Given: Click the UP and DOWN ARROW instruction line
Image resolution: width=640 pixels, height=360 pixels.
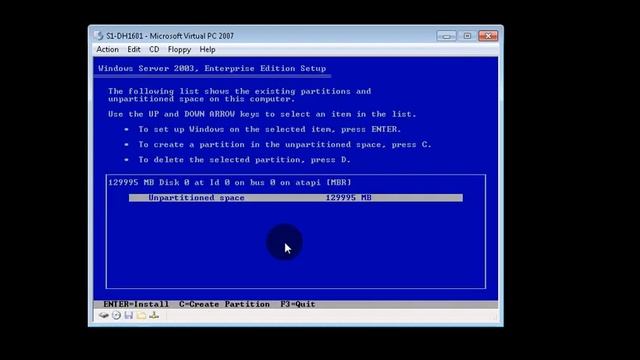Looking at the screenshot, I should pos(262,114).
